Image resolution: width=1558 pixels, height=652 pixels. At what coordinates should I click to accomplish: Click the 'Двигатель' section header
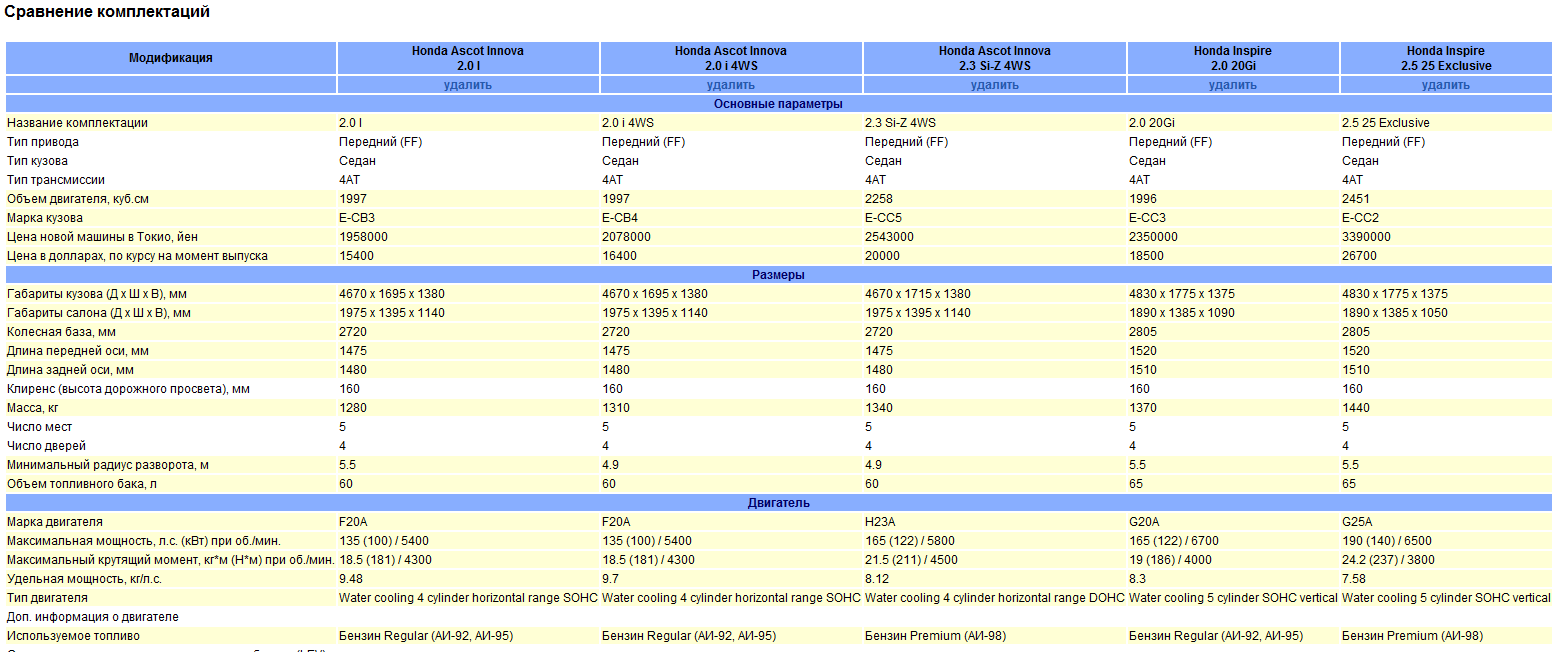click(778, 503)
